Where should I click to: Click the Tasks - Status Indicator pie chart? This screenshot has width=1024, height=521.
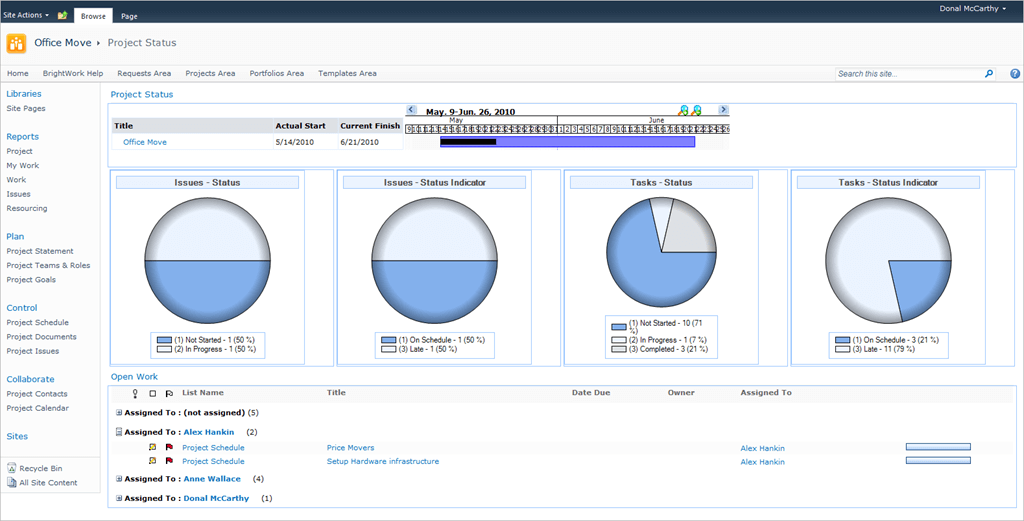tap(888, 259)
